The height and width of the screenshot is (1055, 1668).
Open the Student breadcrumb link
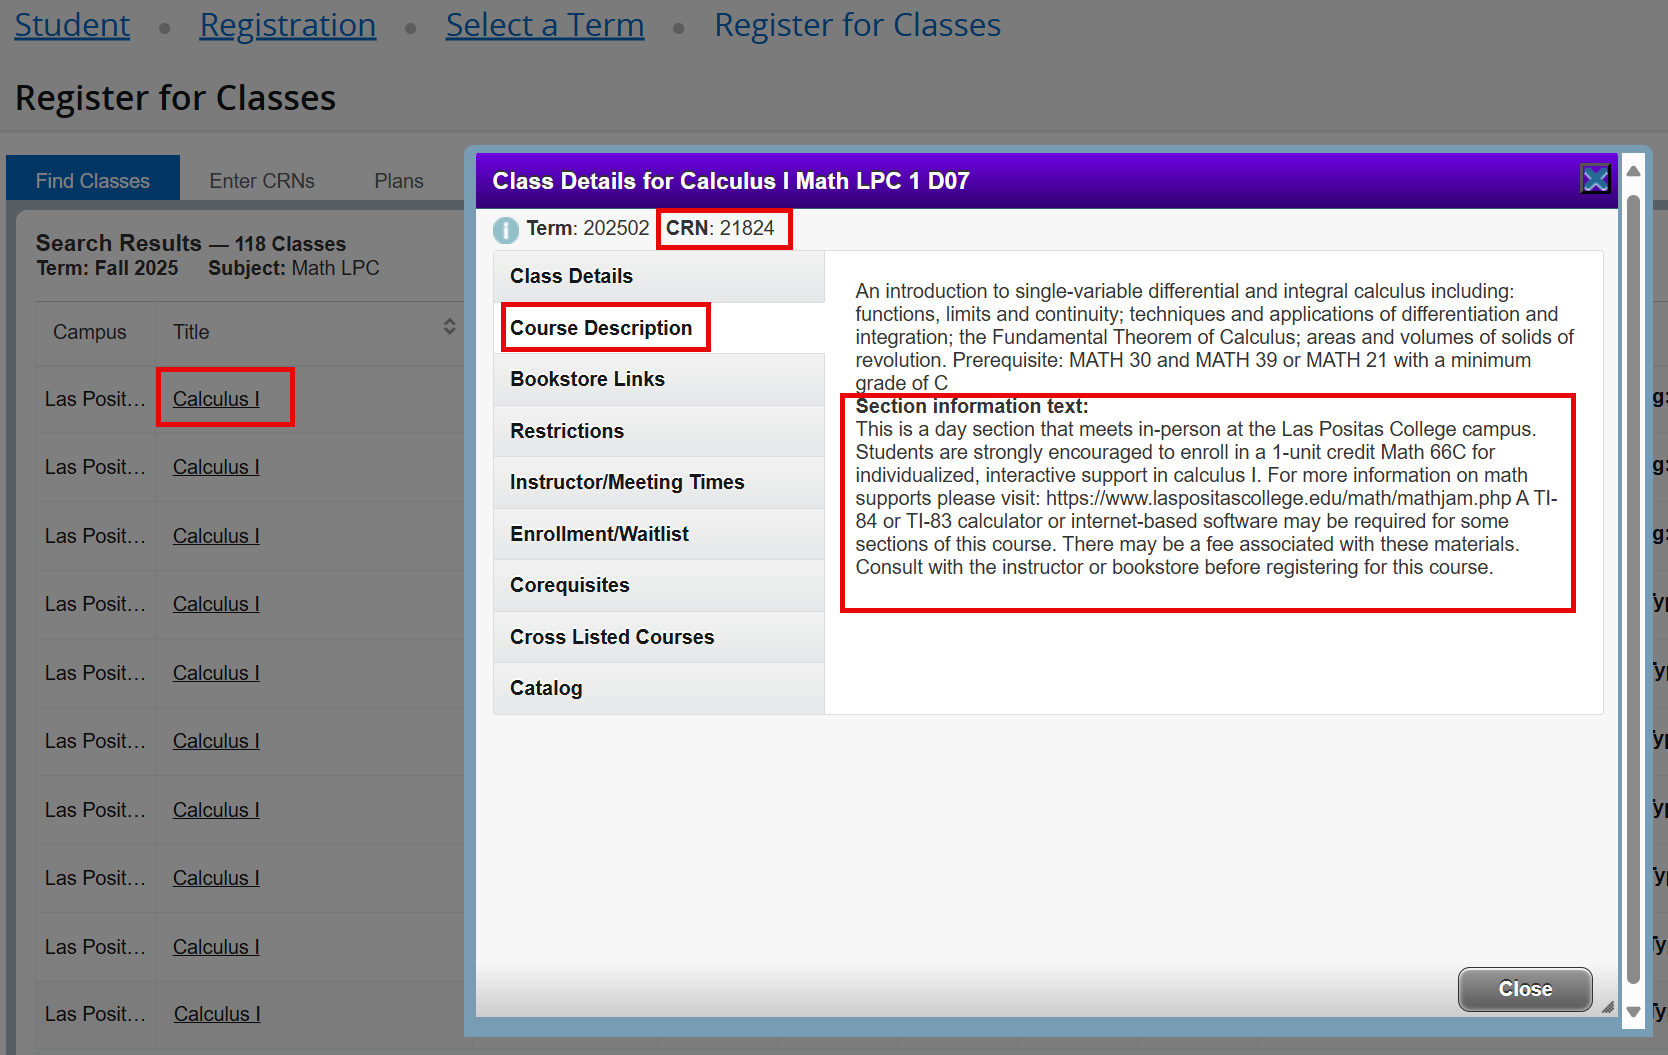(x=71, y=24)
